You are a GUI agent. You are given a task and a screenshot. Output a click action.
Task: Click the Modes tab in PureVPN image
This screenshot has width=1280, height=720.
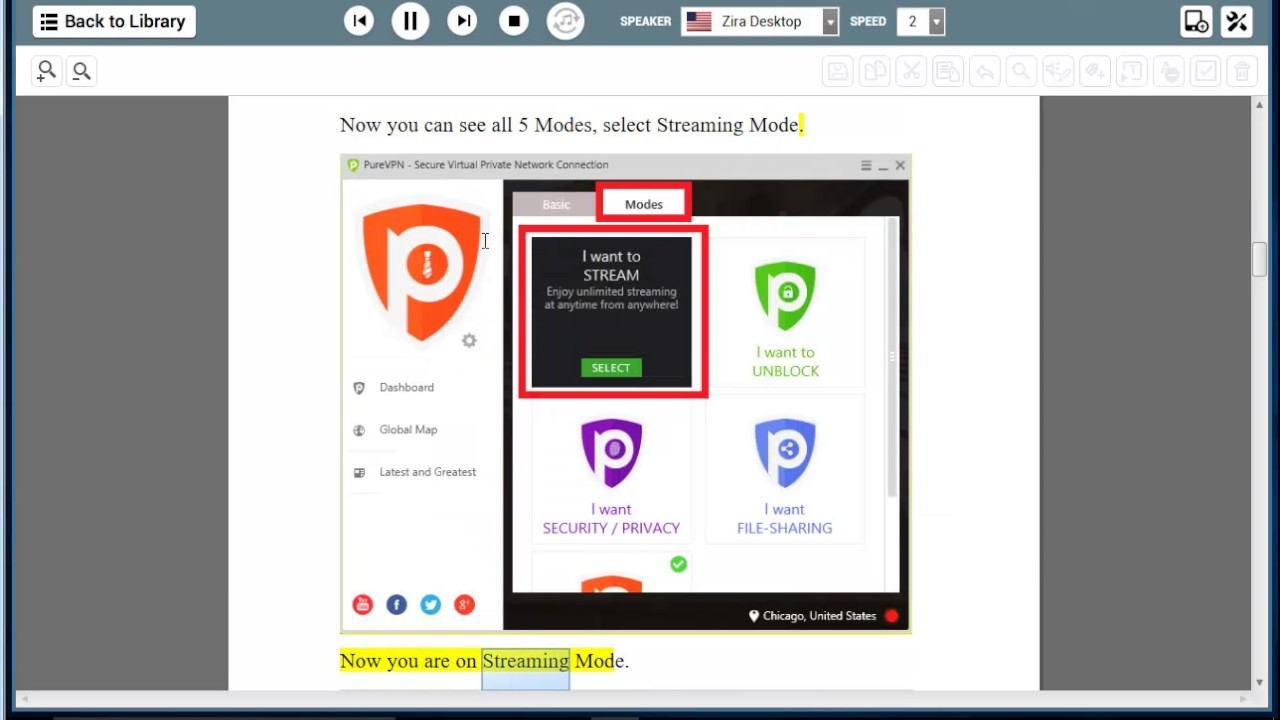(x=644, y=204)
